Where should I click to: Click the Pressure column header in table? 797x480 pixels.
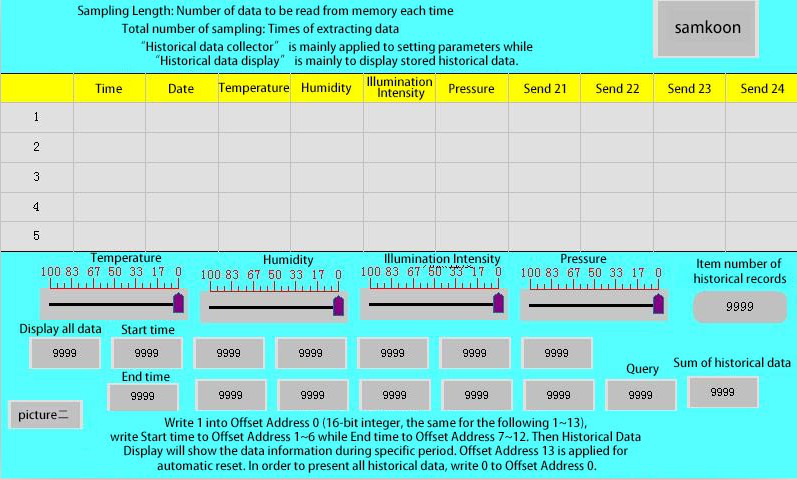coord(471,88)
